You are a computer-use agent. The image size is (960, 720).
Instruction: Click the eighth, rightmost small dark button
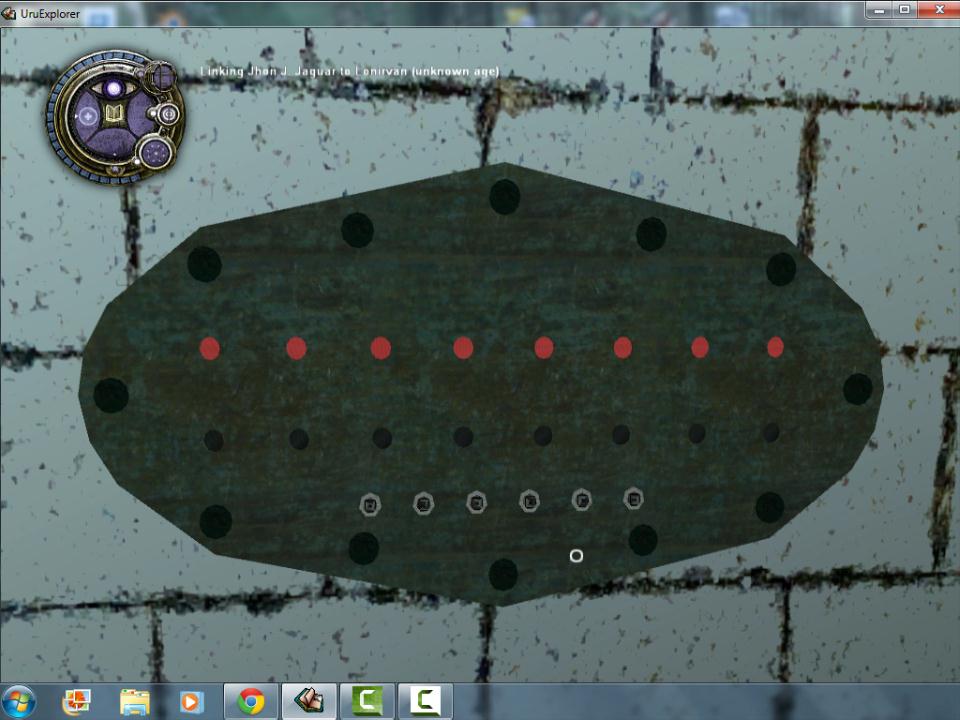point(771,433)
